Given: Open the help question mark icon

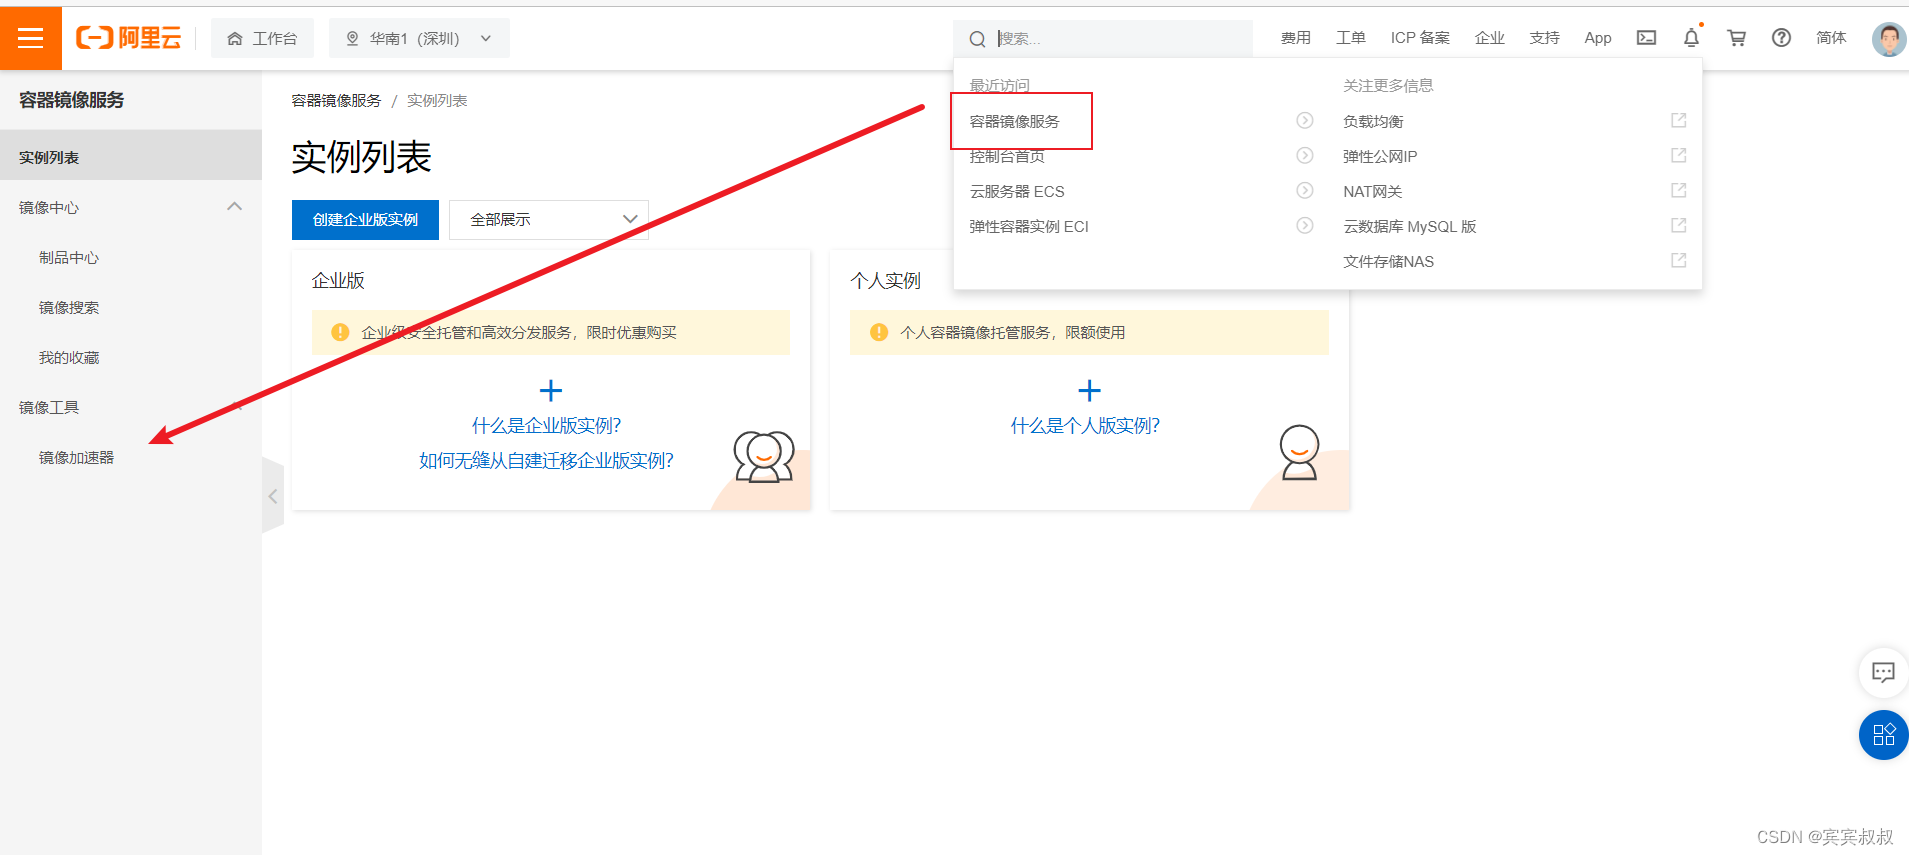Looking at the screenshot, I should coord(1781,38).
